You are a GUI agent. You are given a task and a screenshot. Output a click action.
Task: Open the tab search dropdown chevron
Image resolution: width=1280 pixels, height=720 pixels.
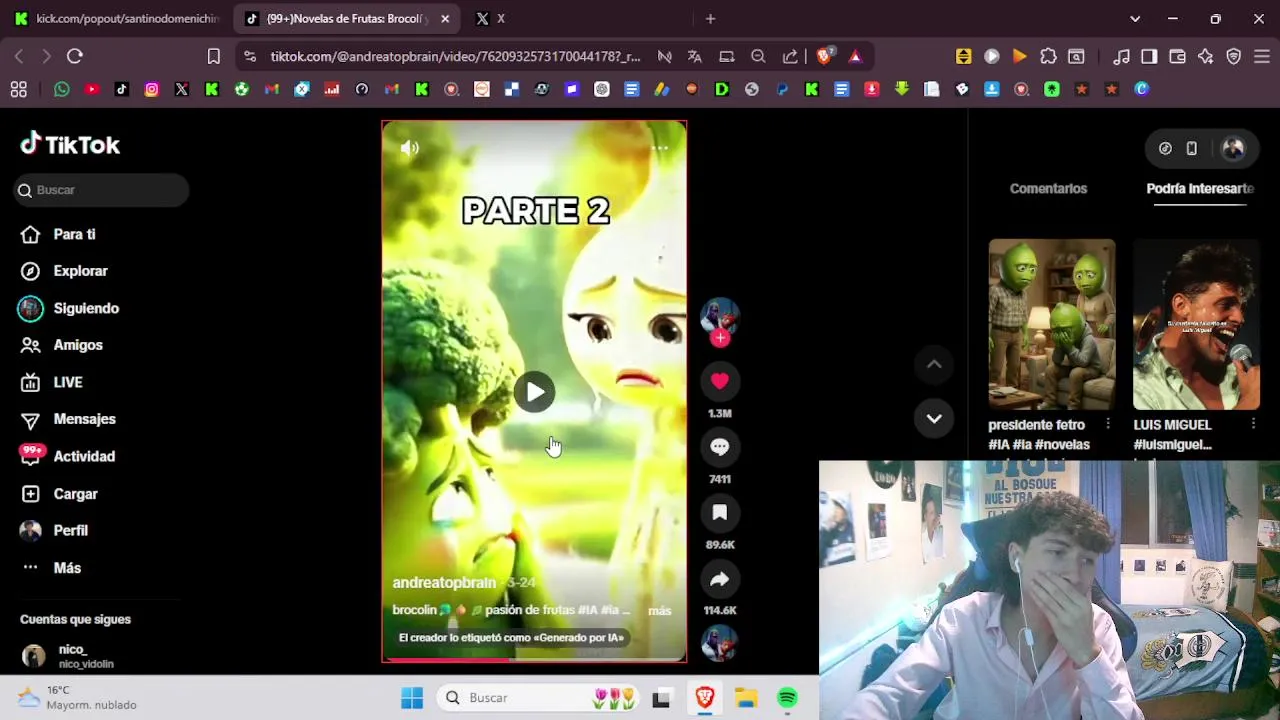(x=1135, y=18)
